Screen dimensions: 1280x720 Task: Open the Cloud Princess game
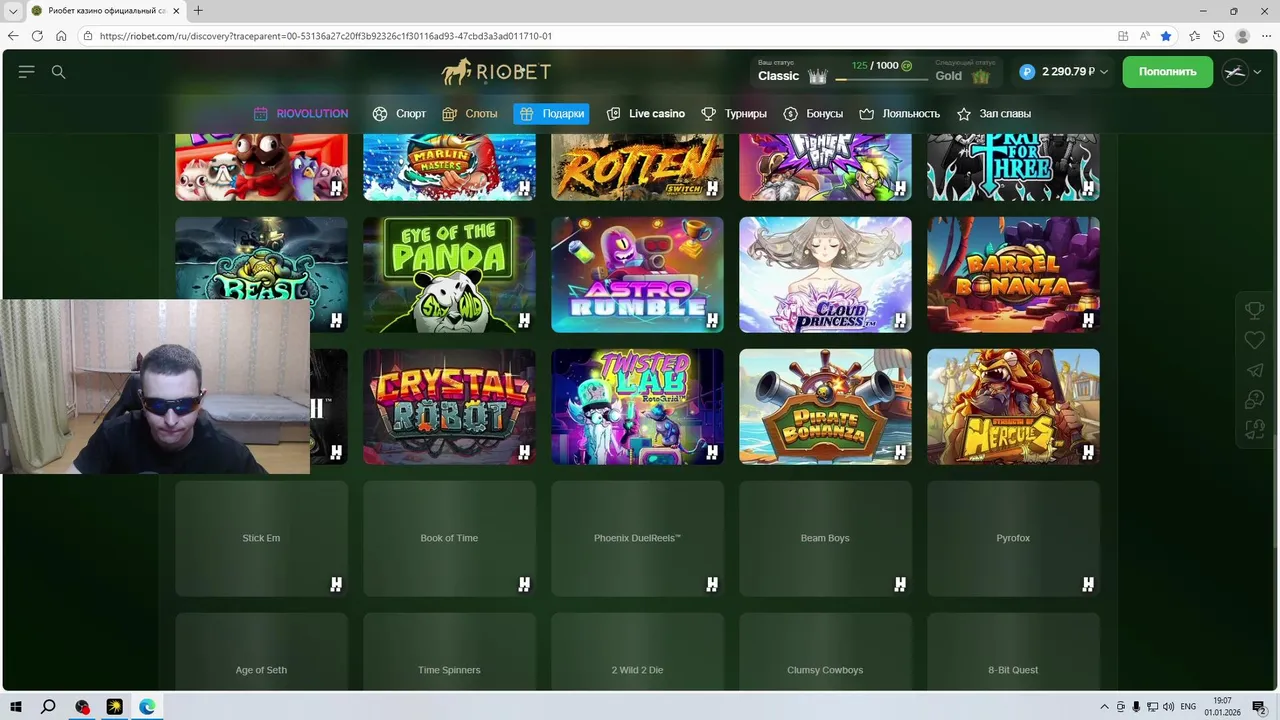coord(825,274)
